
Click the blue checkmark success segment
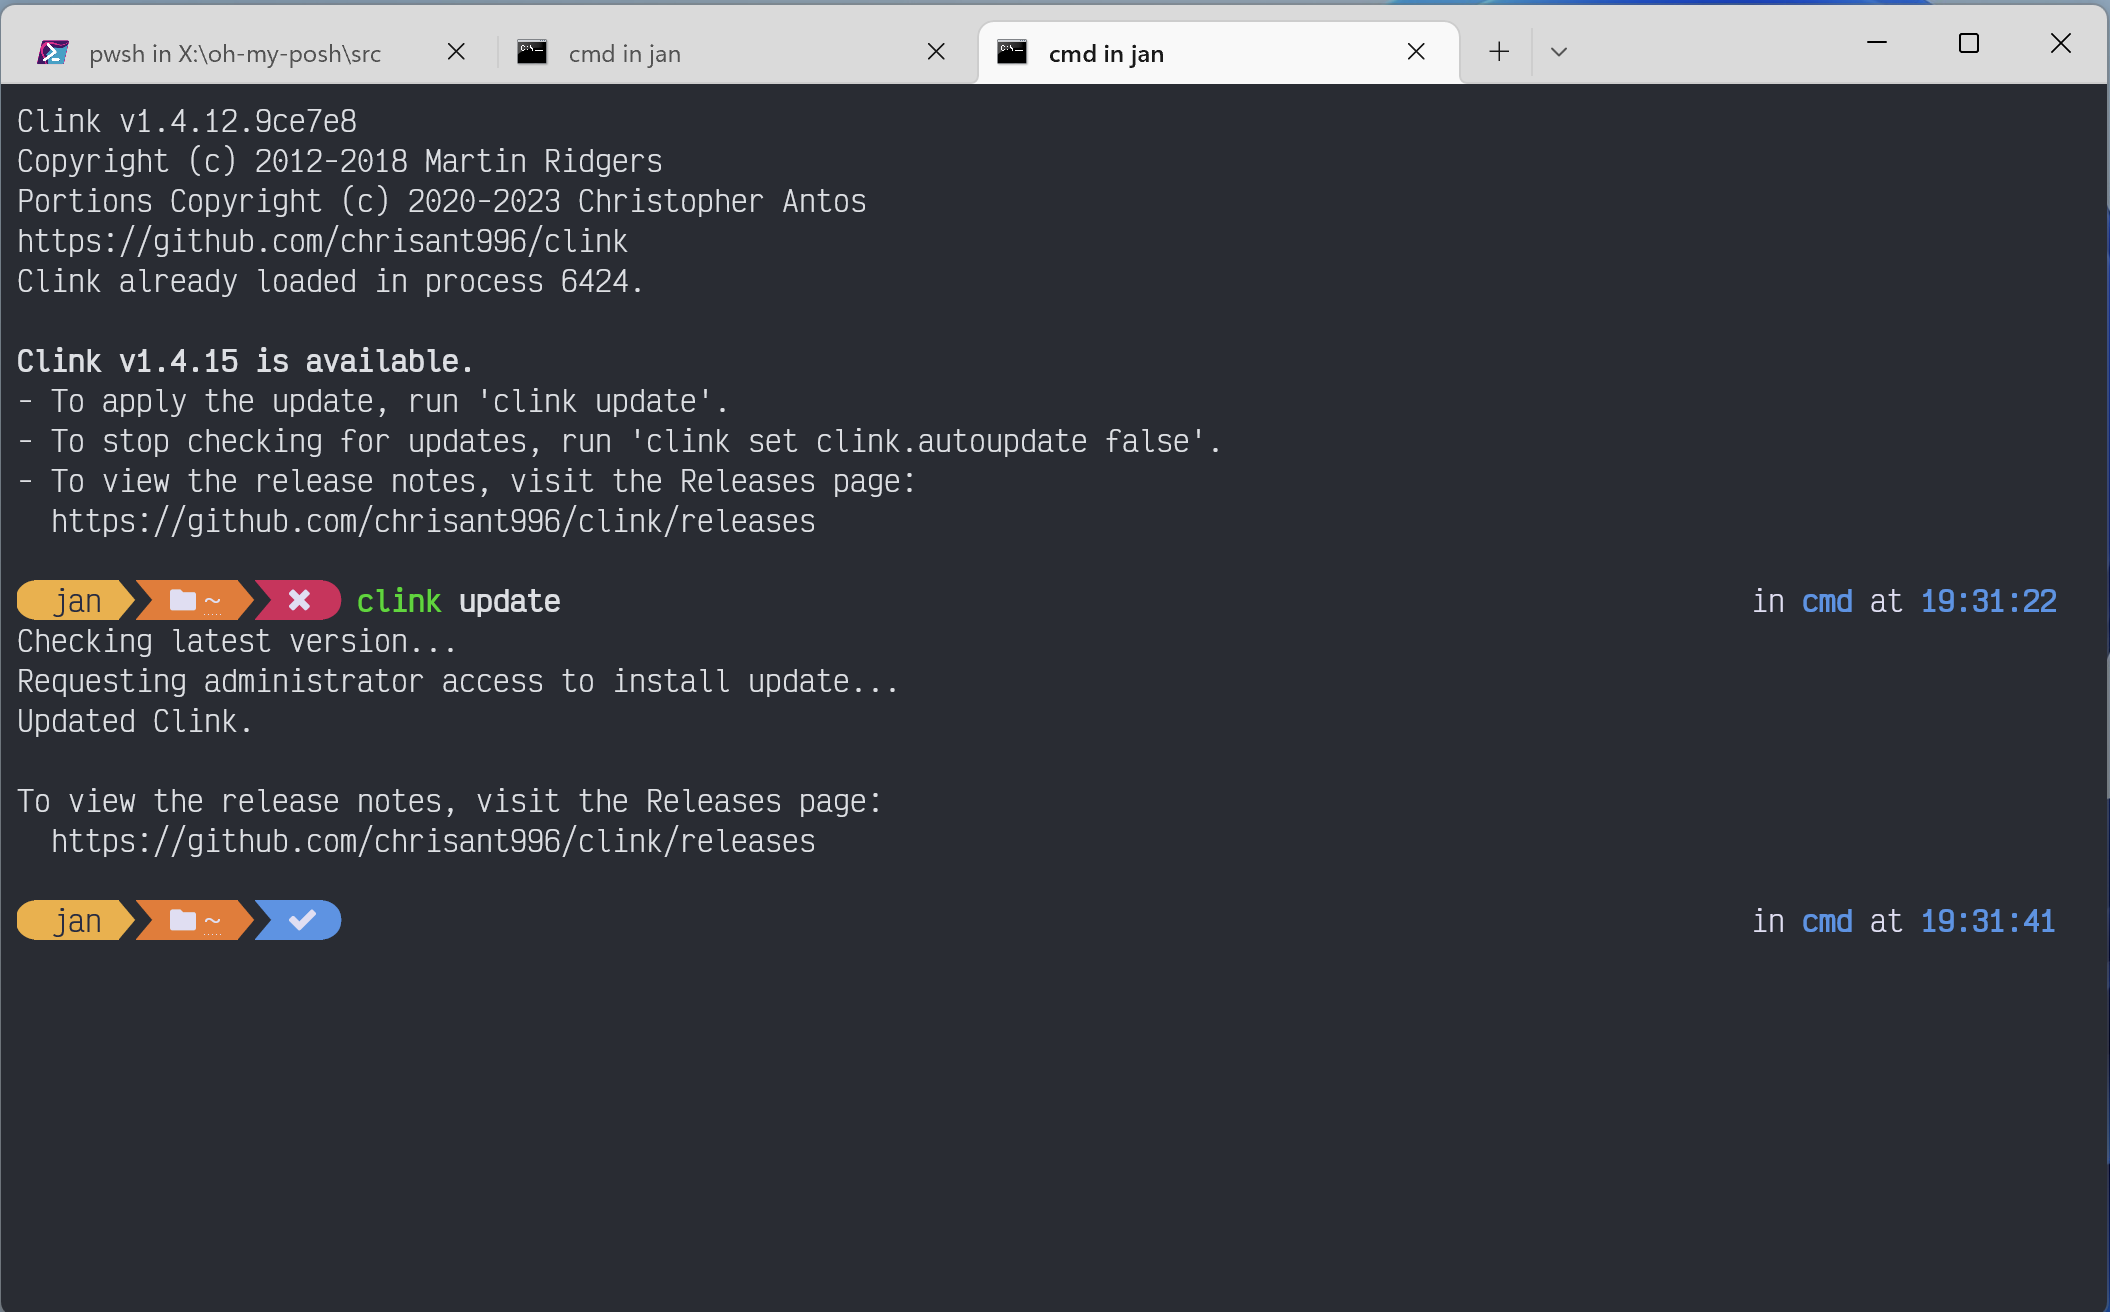[x=298, y=920]
